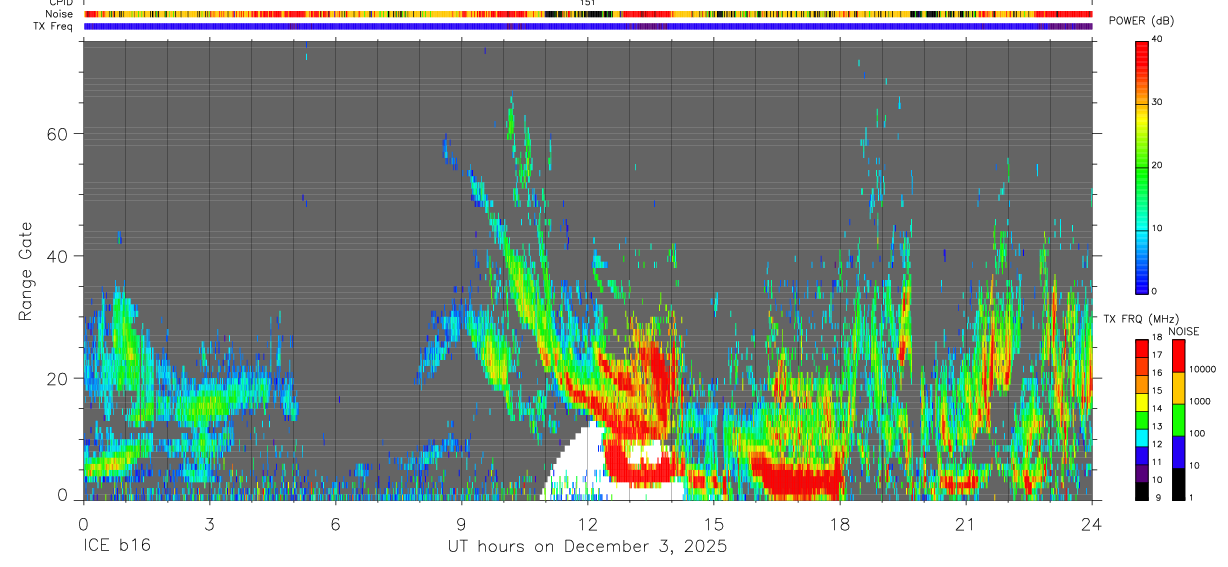Screen dimensions: 1228x567
Task: Click the multicolored Noise strip
Action: tap(588, 14)
